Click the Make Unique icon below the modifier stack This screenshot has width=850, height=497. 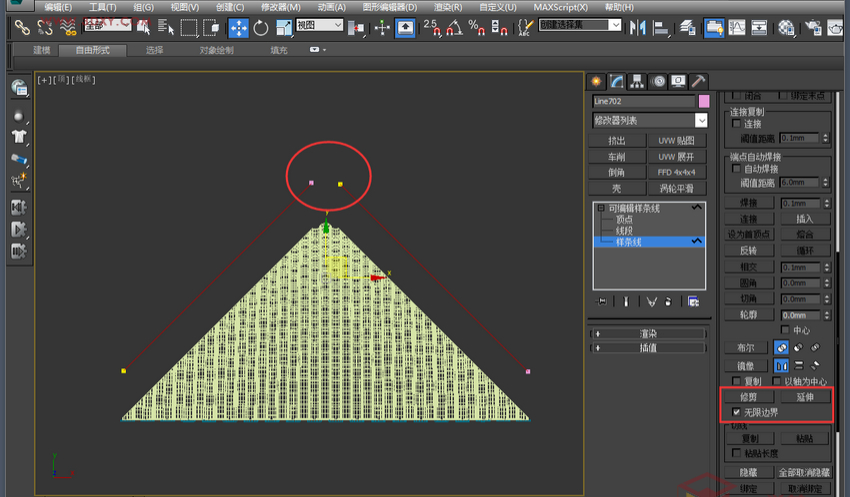pos(652,301)
